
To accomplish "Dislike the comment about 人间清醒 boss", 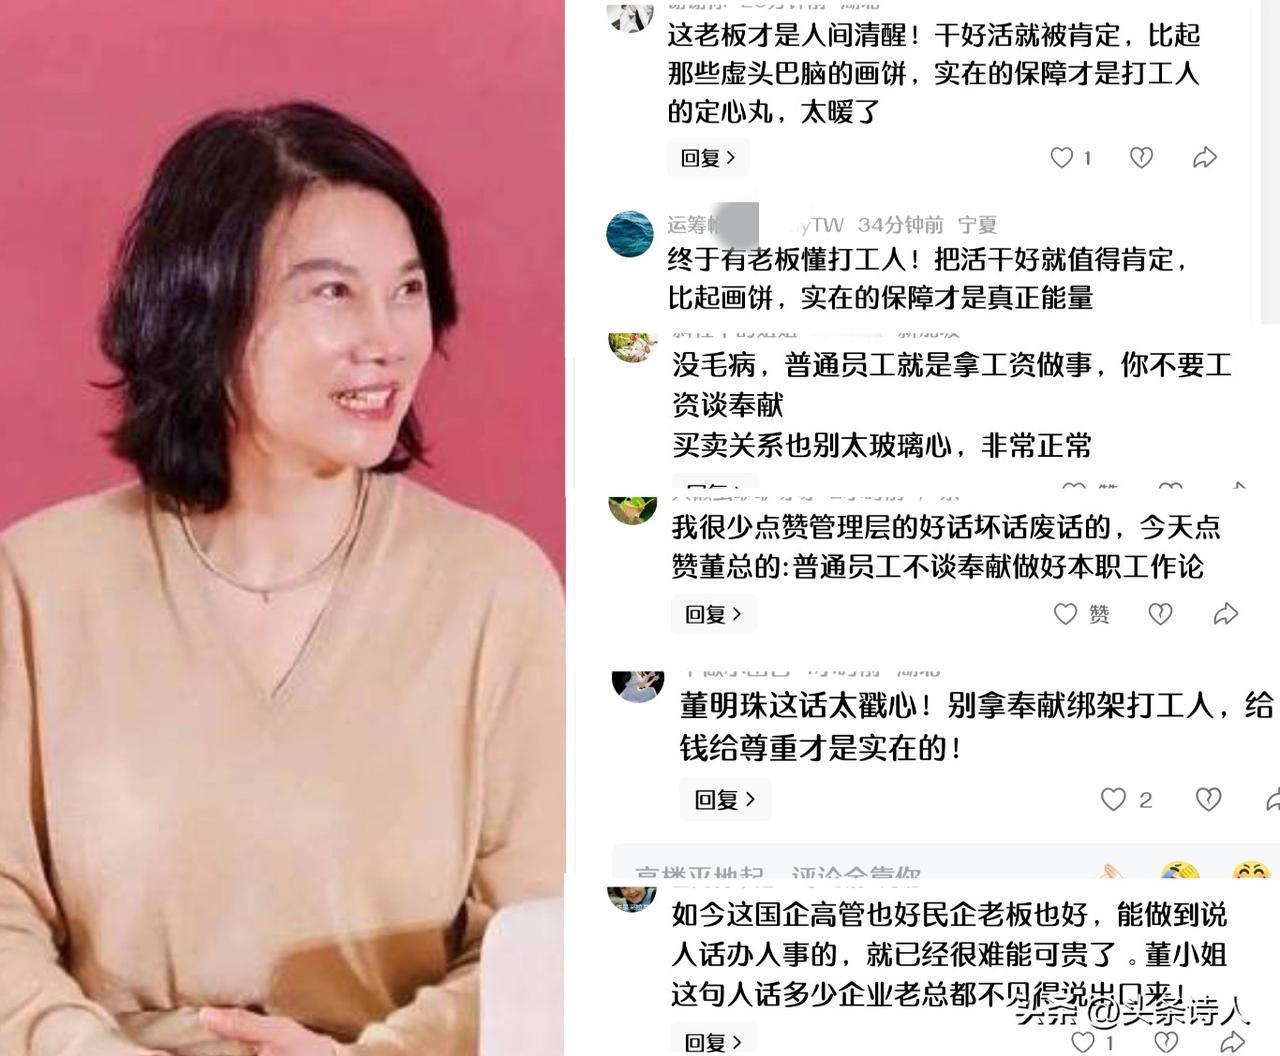I will 1141,157.
